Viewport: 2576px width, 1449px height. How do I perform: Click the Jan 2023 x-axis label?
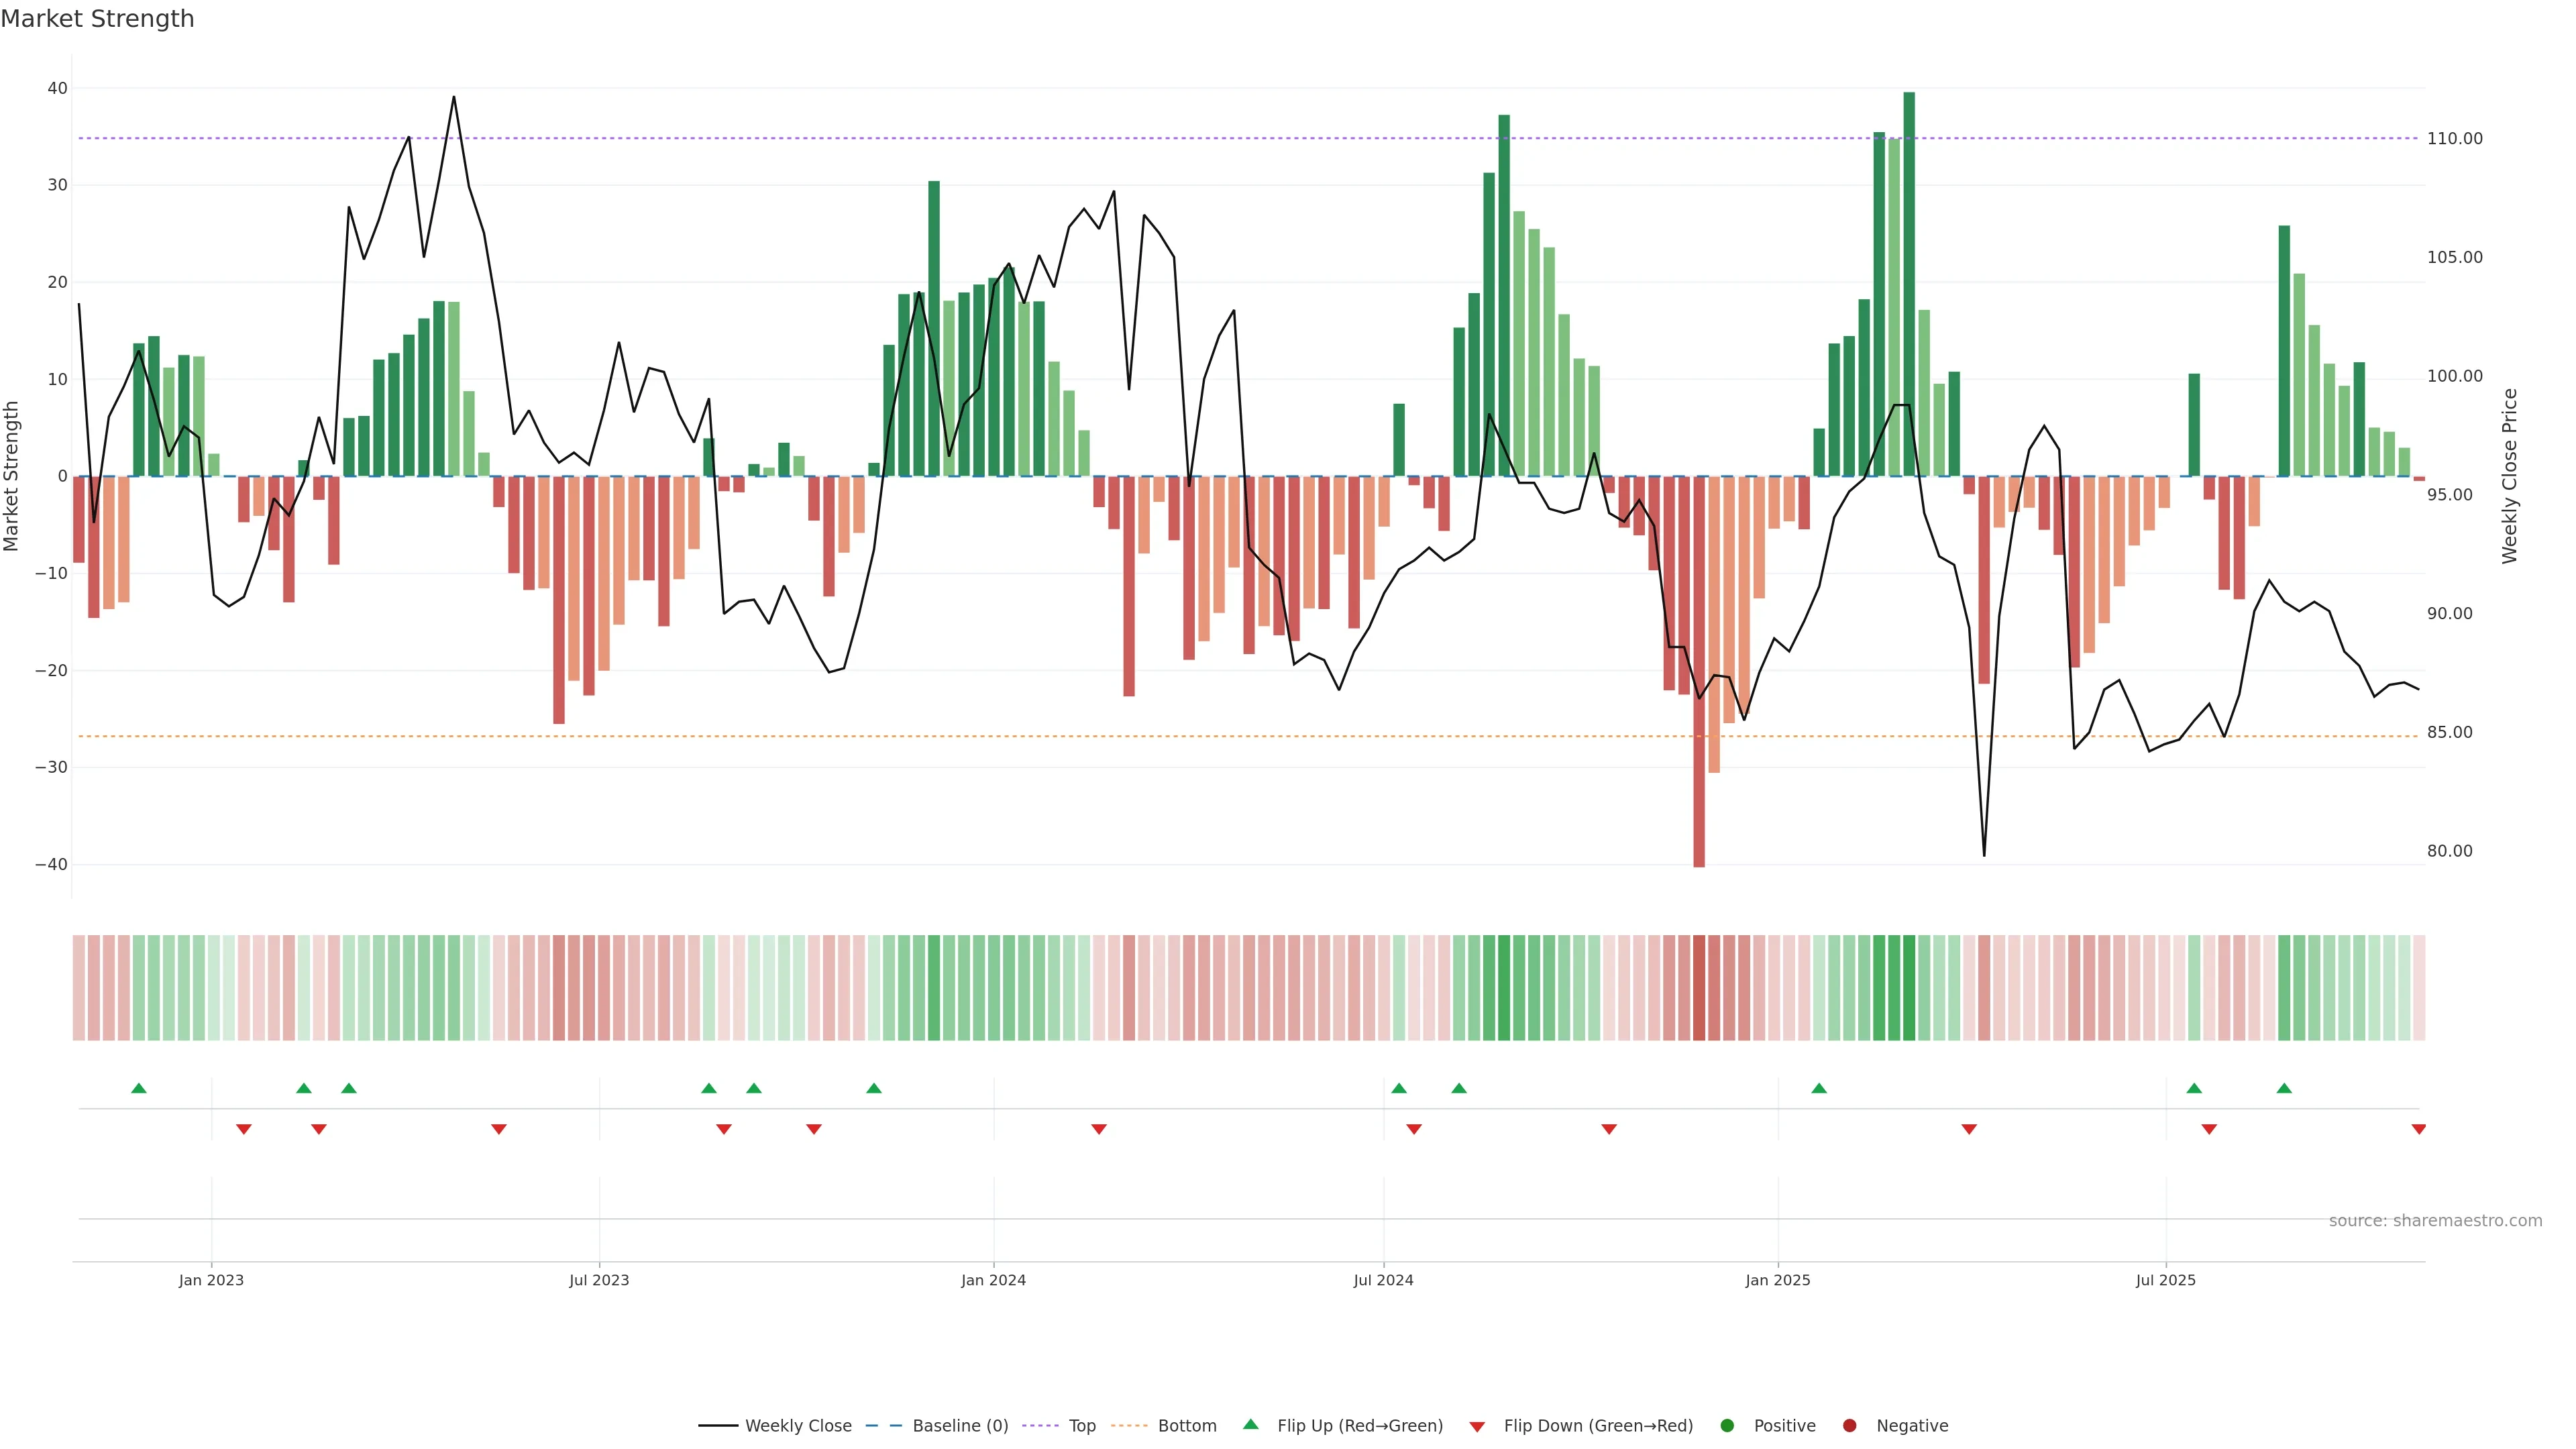point(211,1280)
